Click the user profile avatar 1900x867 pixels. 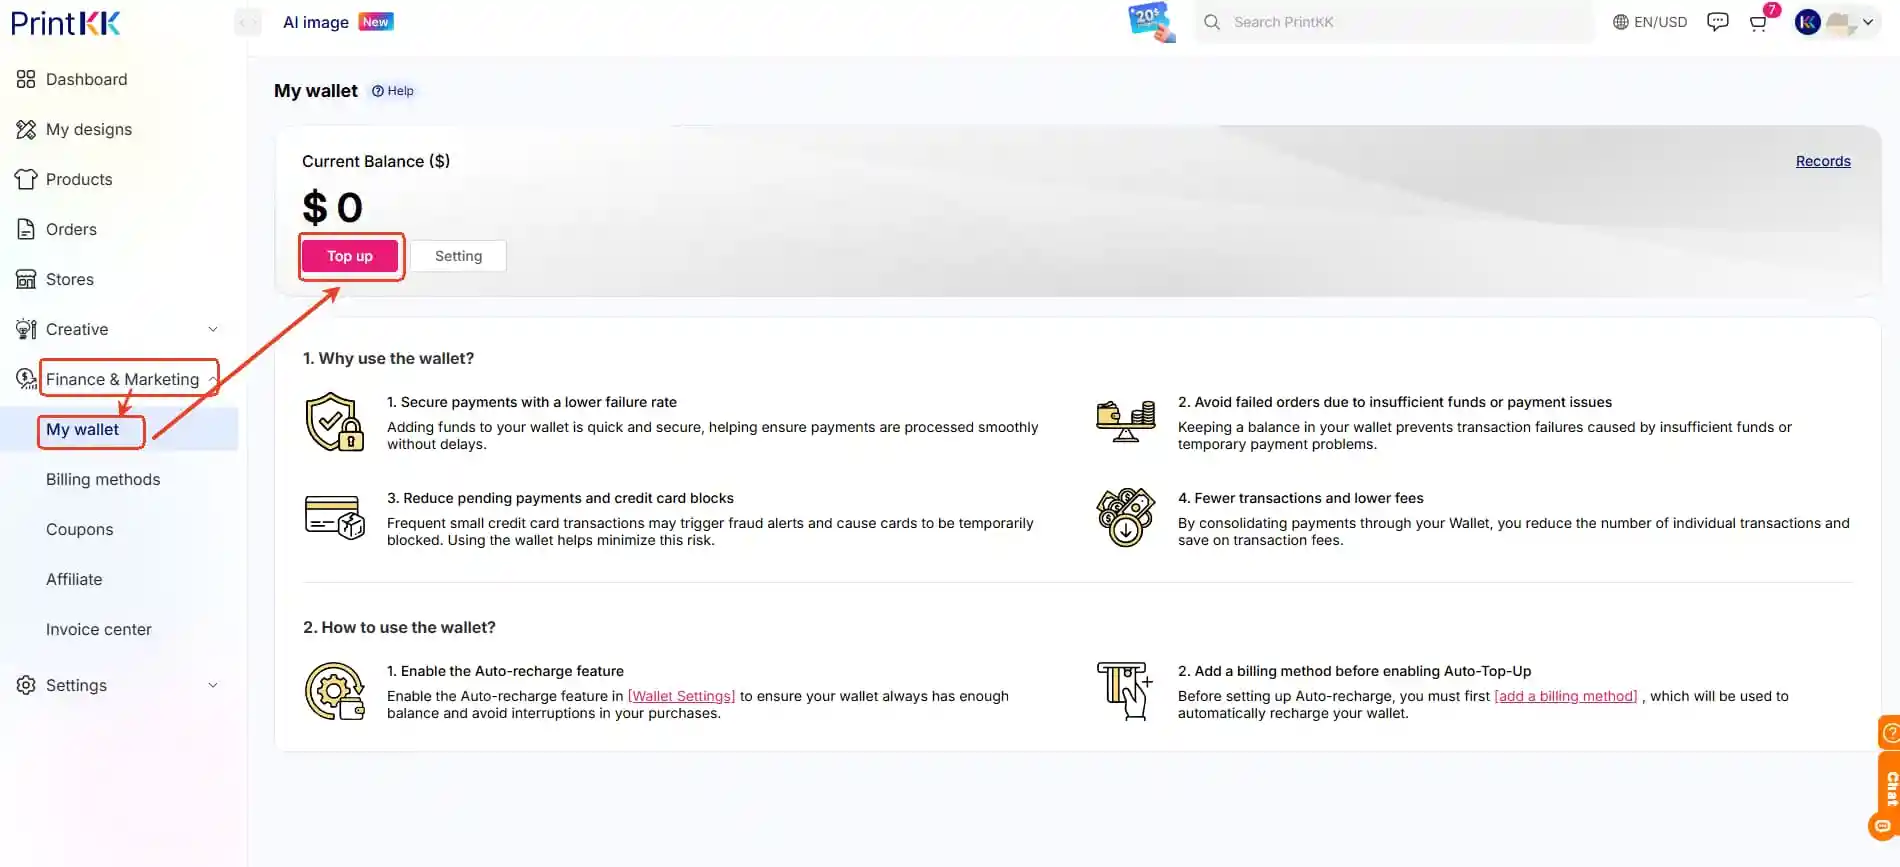pyautogui.click(x=1807, y=22)
